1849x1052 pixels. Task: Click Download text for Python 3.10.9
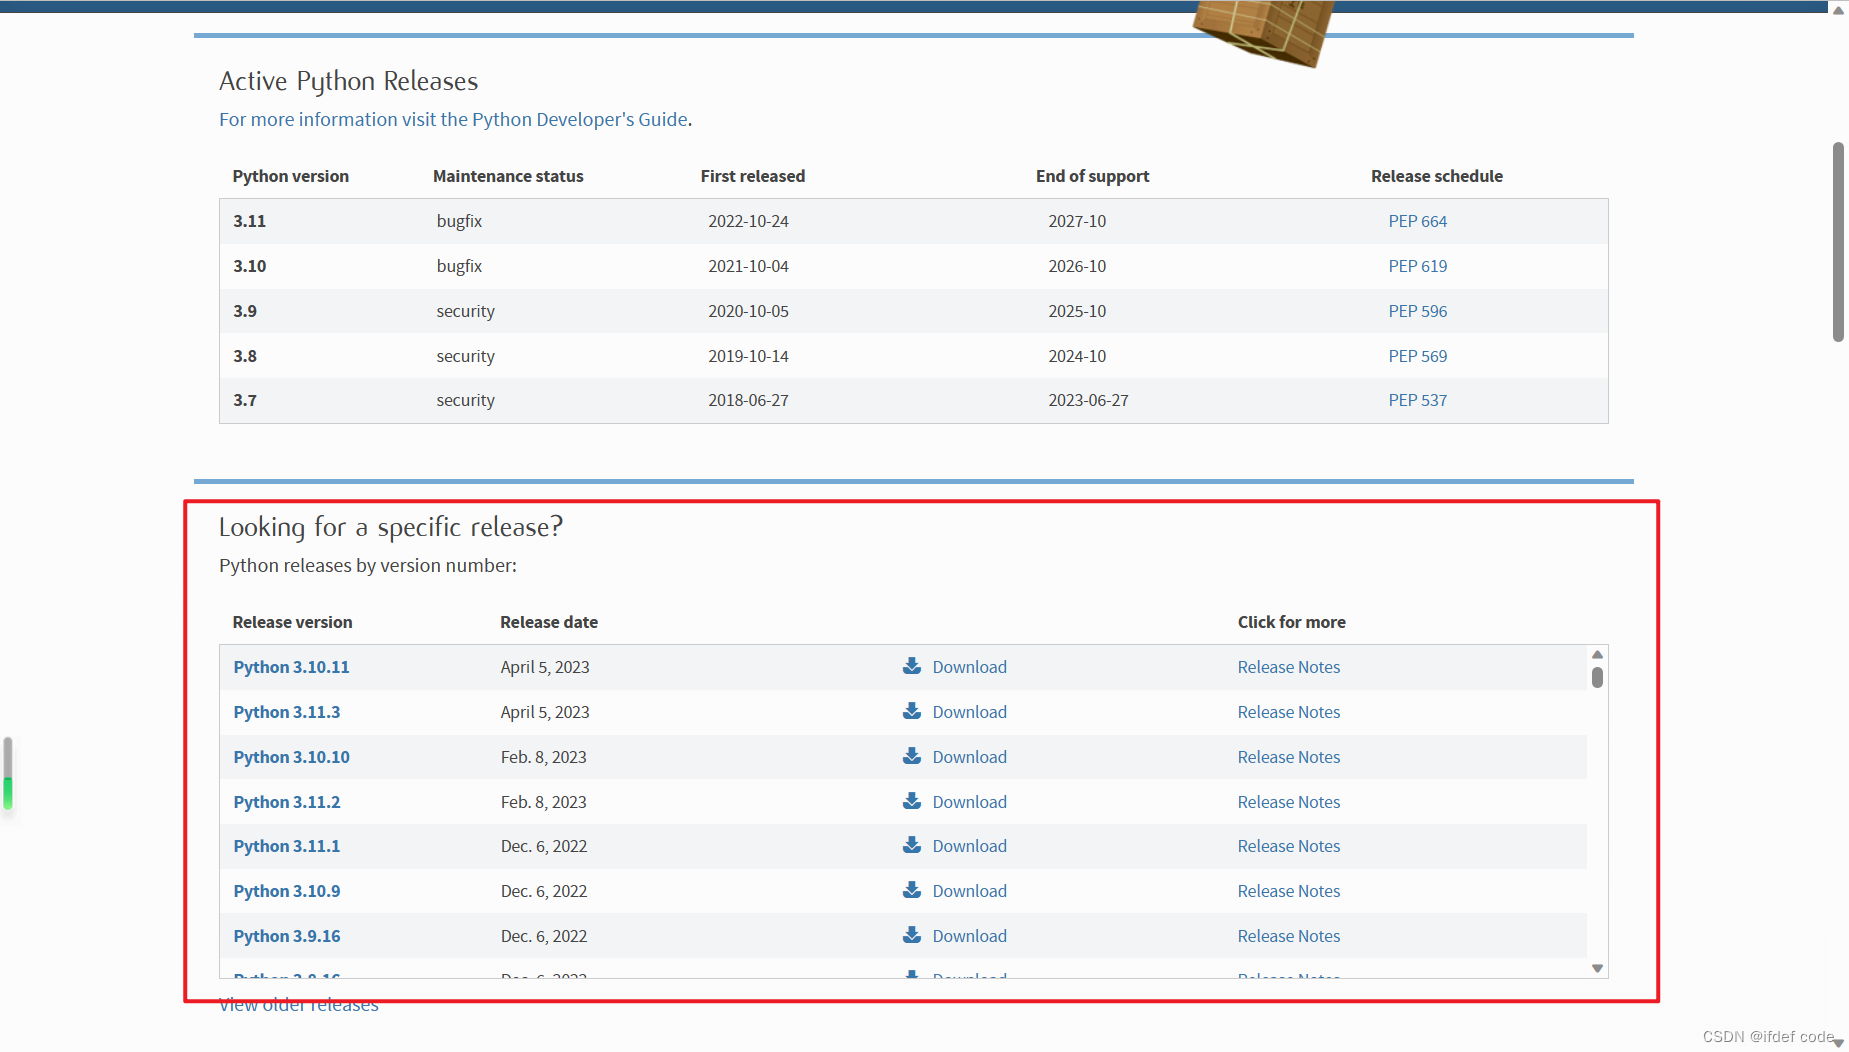(969, 891)
